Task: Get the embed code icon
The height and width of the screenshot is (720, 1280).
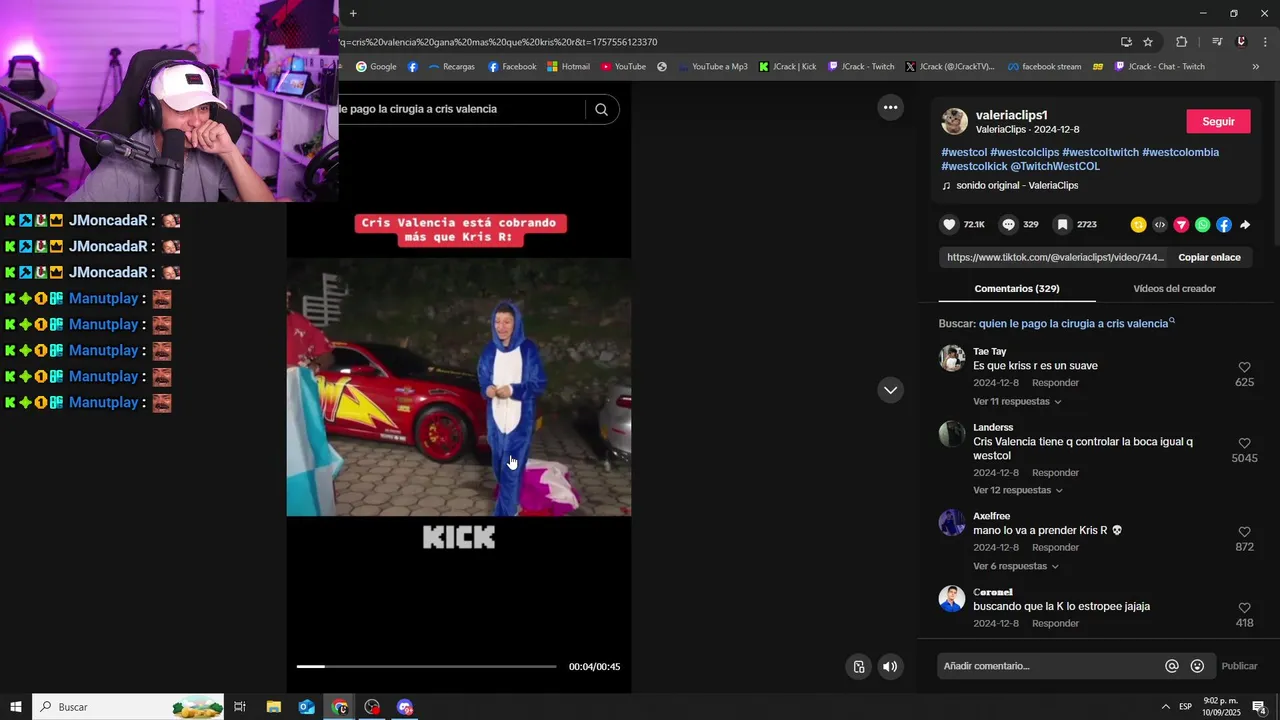Action: point(1160,225)
